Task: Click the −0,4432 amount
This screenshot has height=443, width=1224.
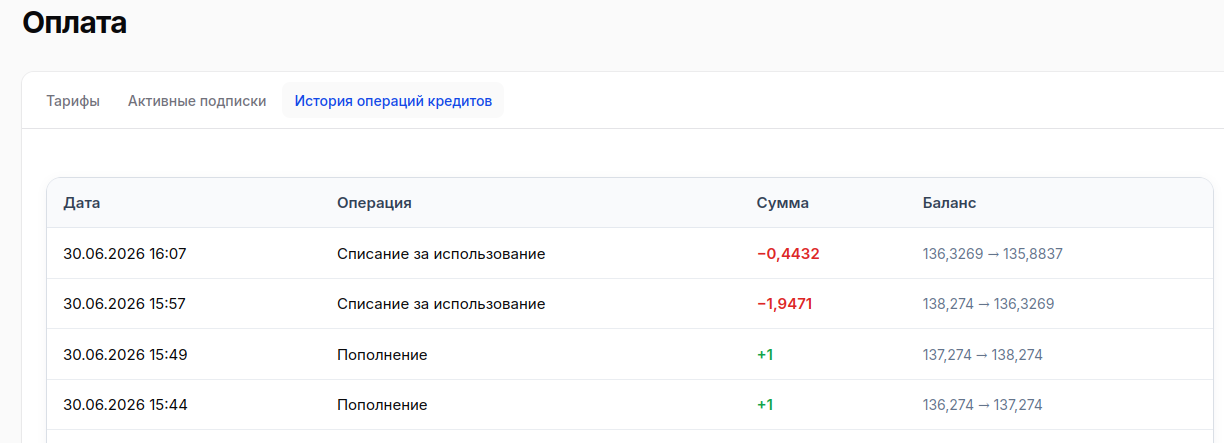Action: pyautogui.click(x=788, y=254)
